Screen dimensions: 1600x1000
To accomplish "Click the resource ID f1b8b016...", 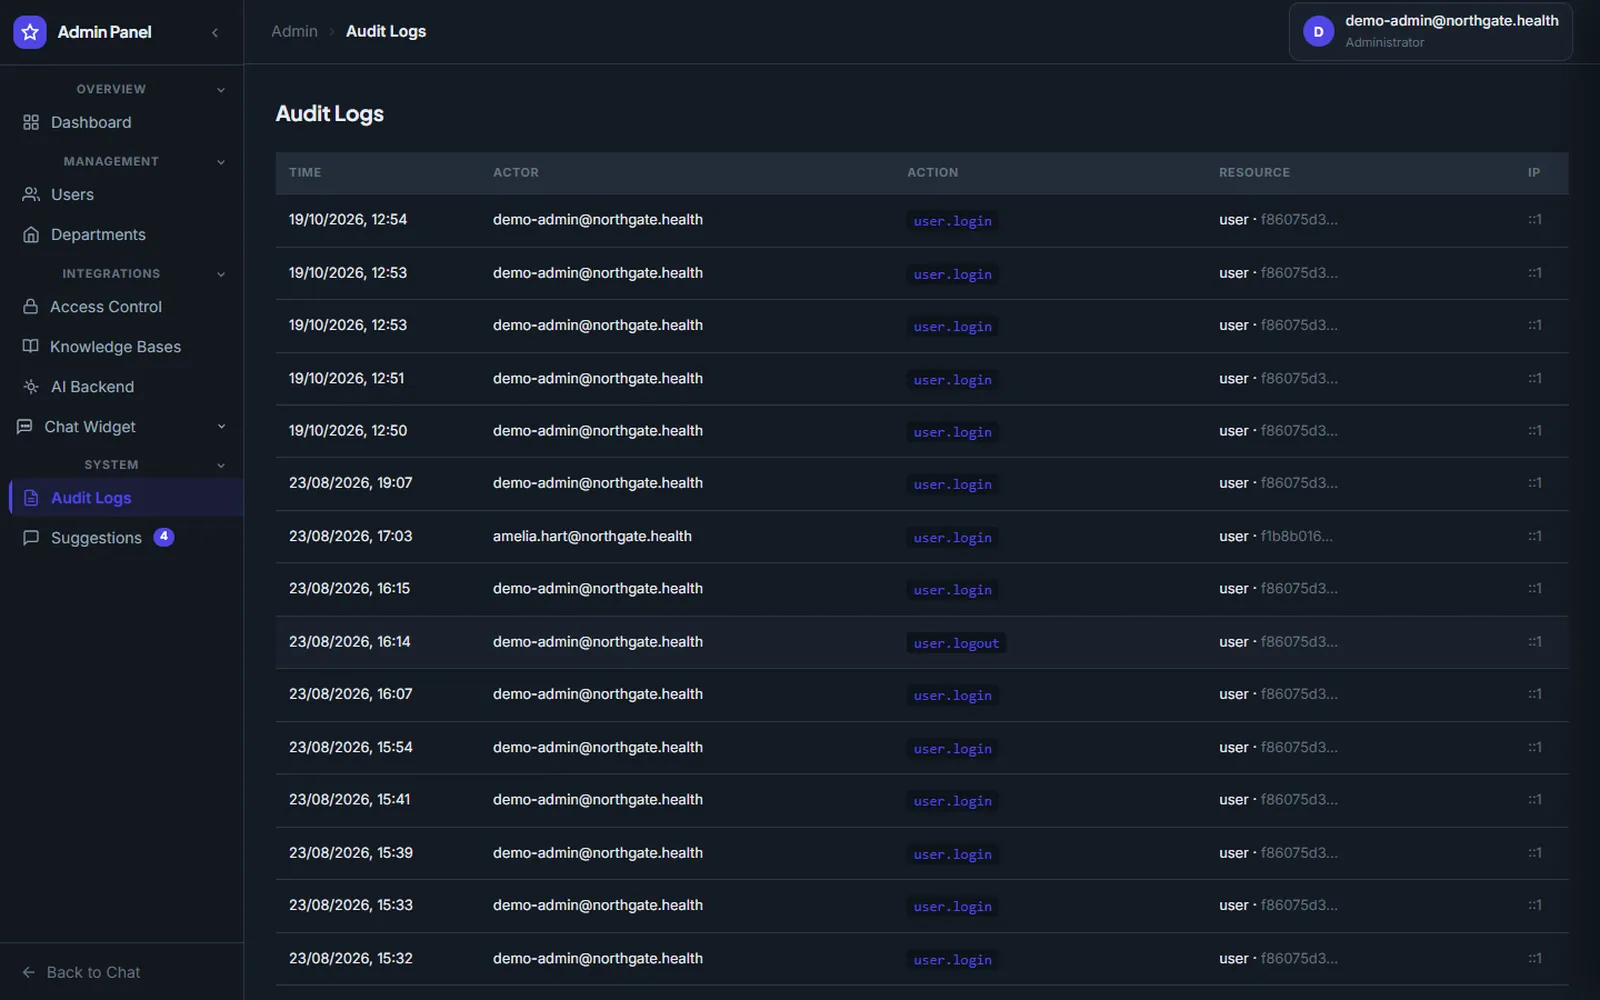I will [1296, 536].
